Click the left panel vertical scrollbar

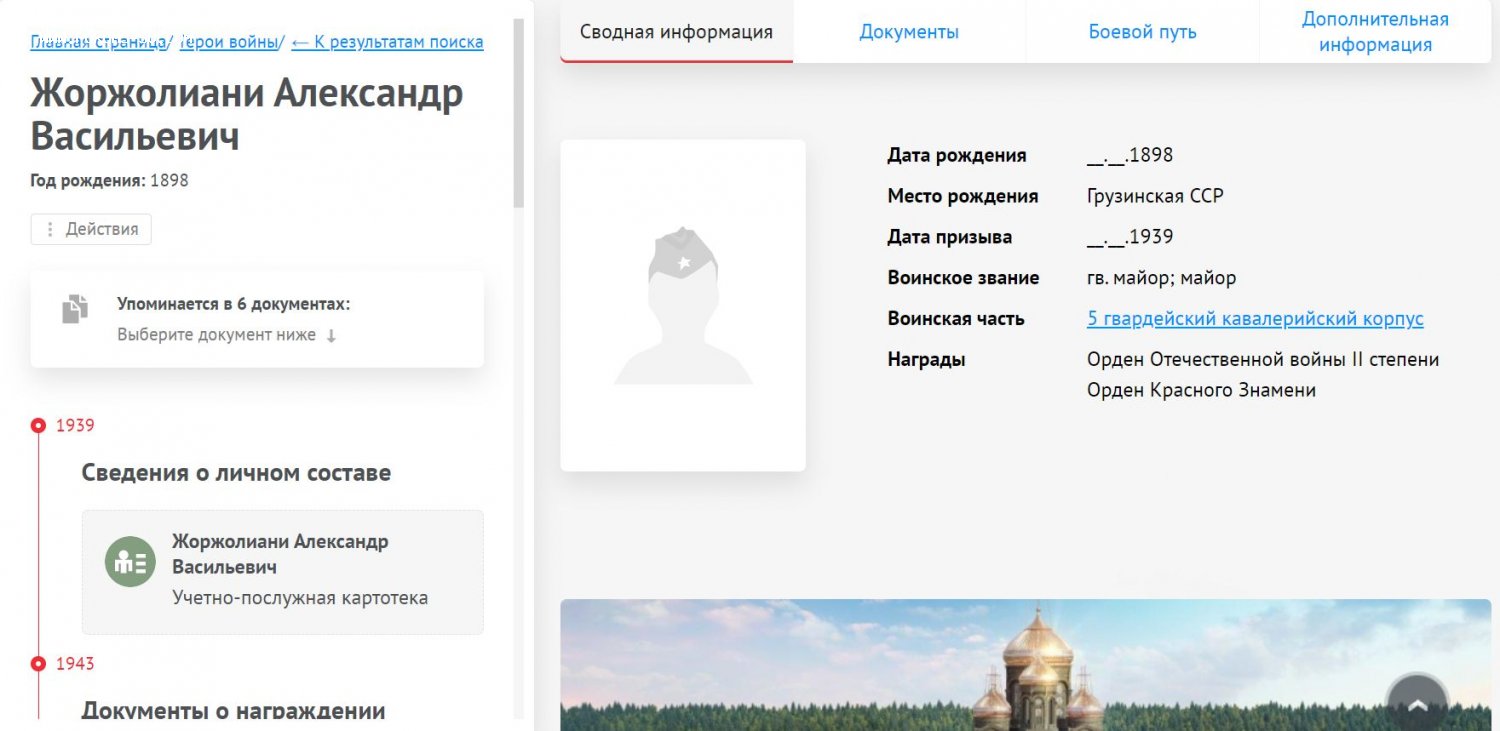pos(518,110)
